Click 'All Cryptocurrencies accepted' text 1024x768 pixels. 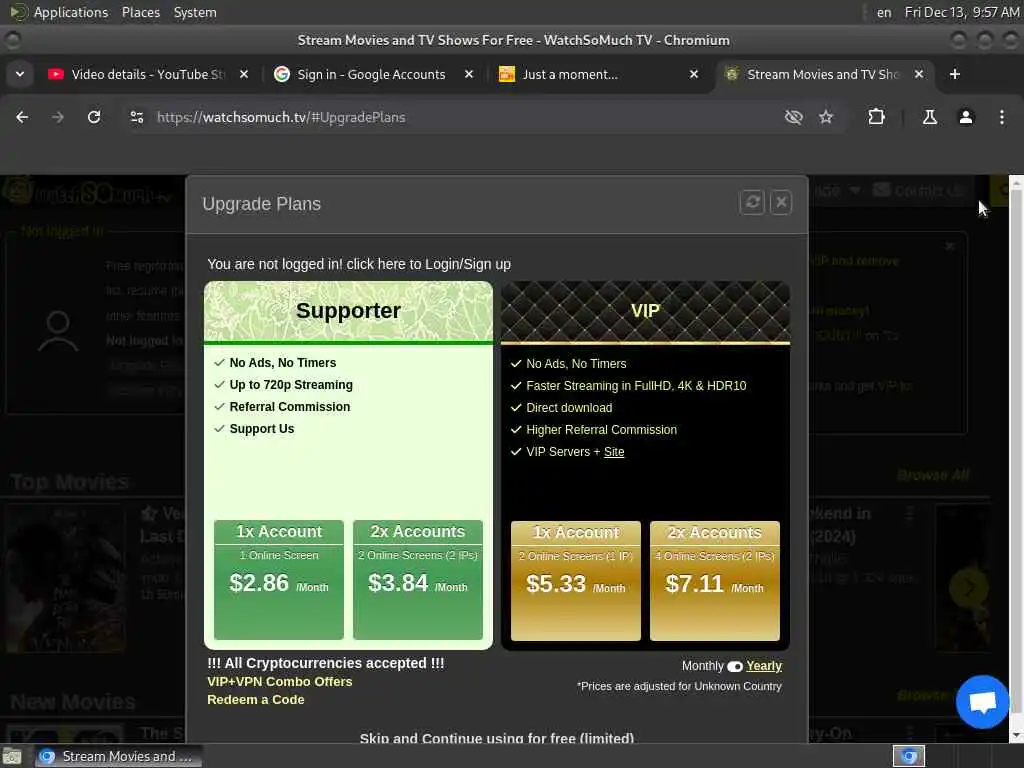[325, 663]
